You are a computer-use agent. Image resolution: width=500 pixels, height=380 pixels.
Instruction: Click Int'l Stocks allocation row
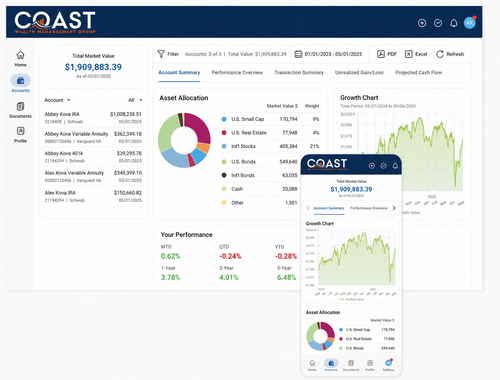click(271, 146)
